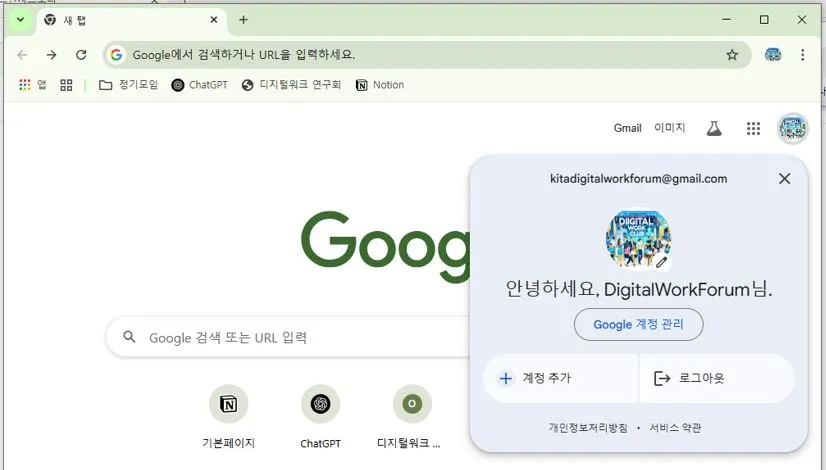
Task: Expand the tab search dropdown arrow
Action: pos(20,20)
